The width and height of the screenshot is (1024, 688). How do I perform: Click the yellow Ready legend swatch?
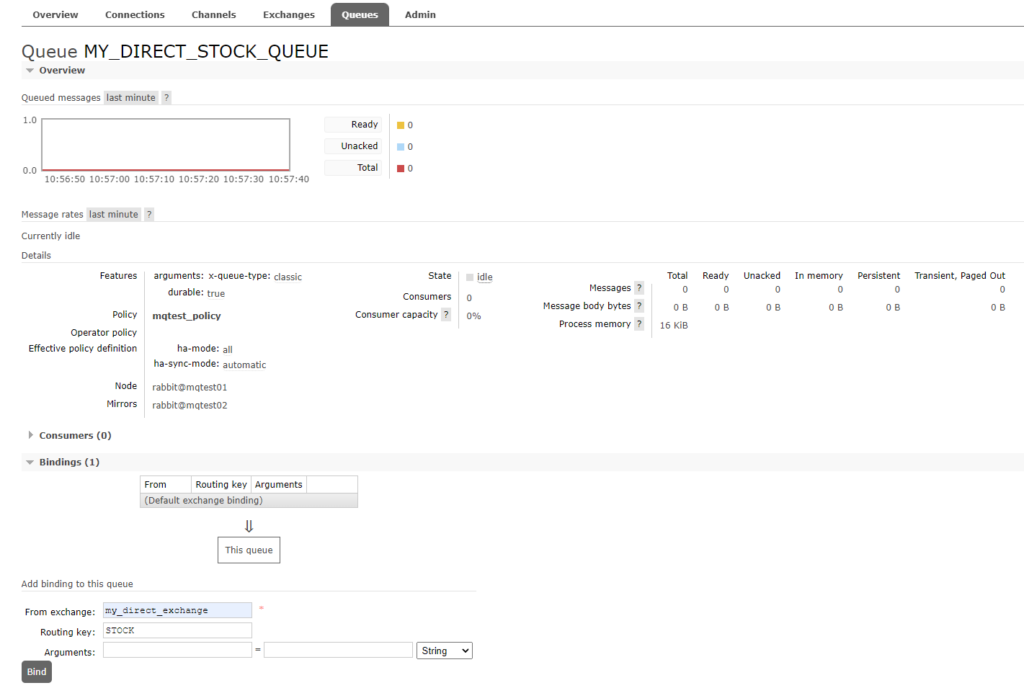tap(401, 126)
